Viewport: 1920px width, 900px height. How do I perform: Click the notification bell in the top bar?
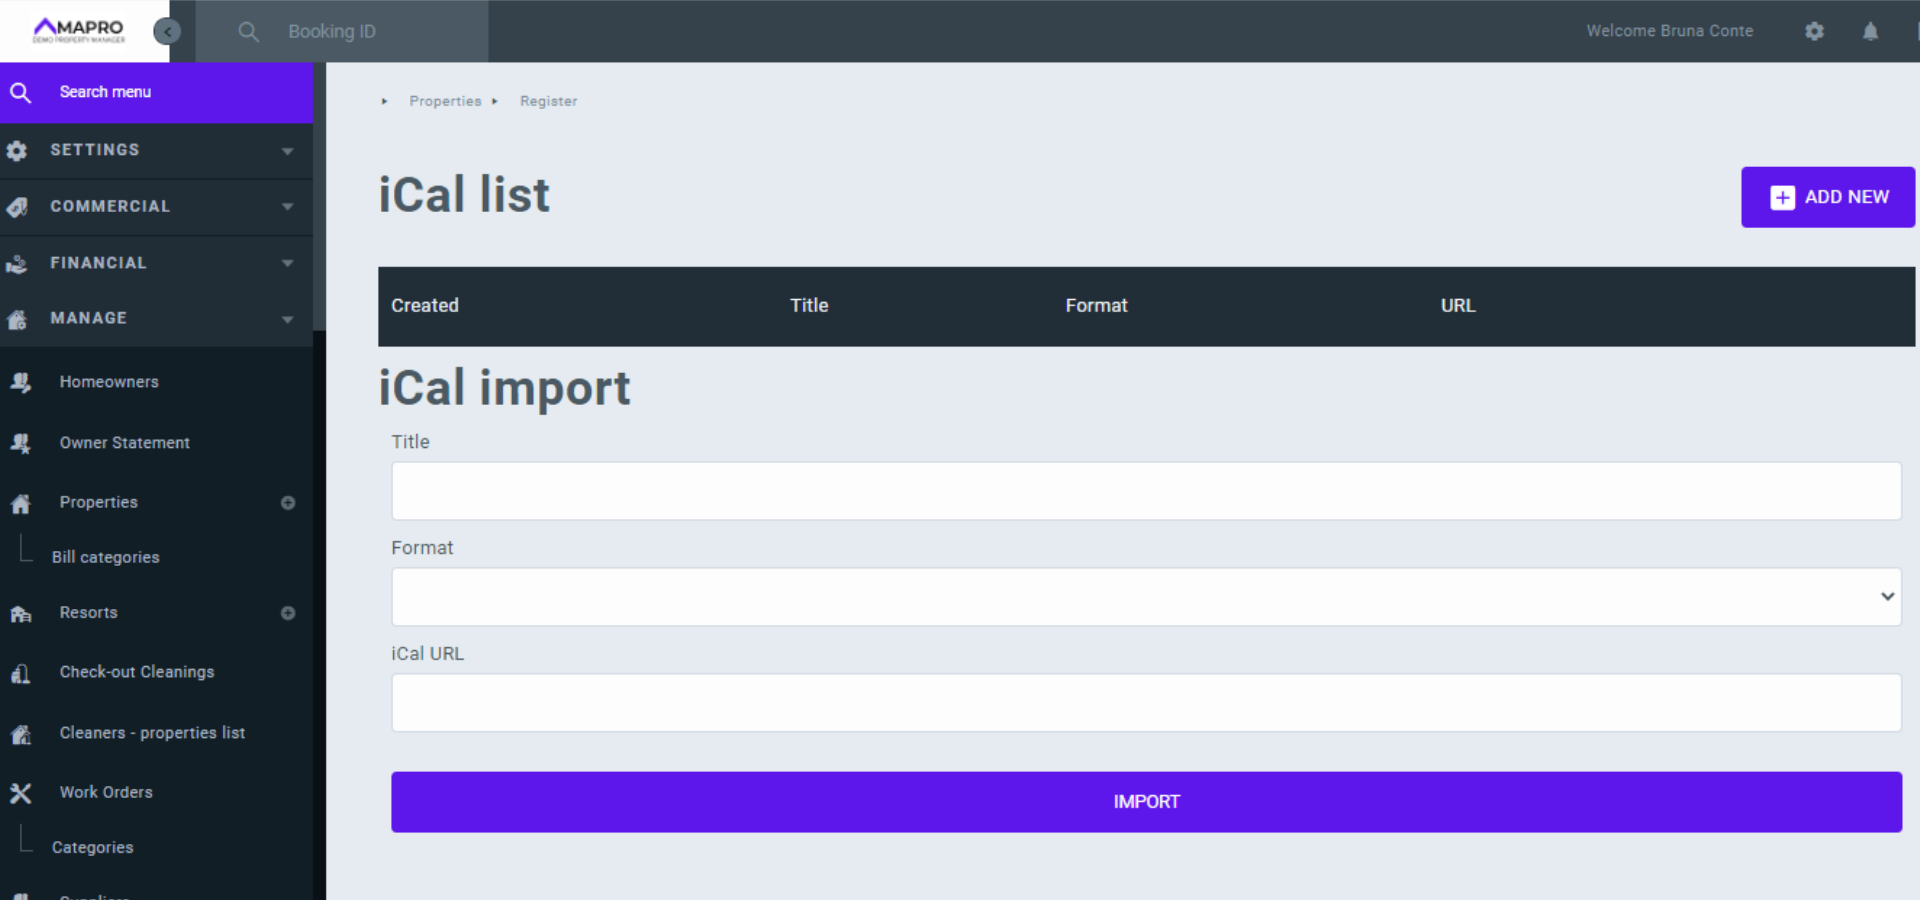pos(1871,31)
